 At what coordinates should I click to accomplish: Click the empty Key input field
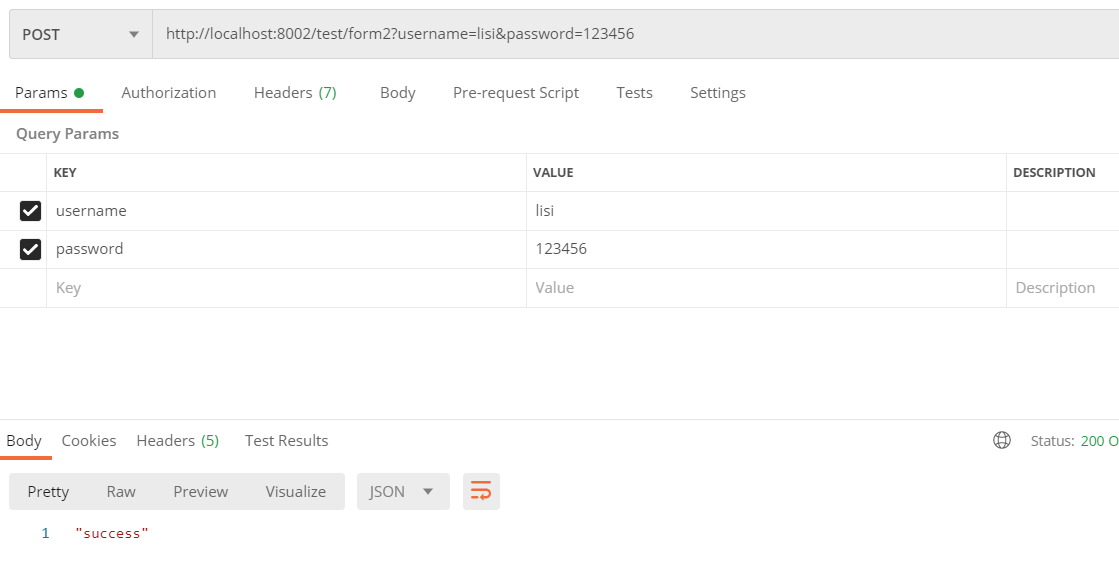coord(286,288)
